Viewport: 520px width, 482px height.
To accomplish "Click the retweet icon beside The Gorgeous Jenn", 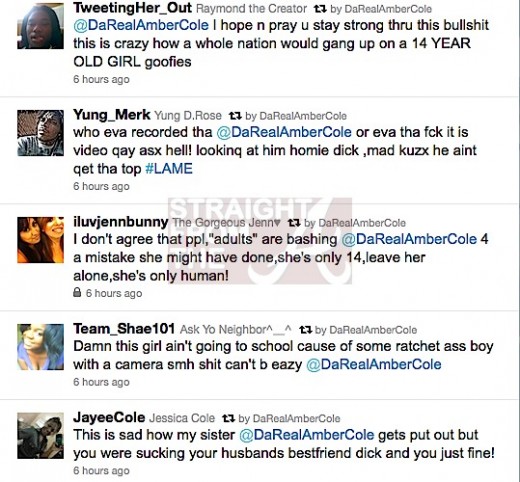I will pyautogui.click(x=294, y=223).
